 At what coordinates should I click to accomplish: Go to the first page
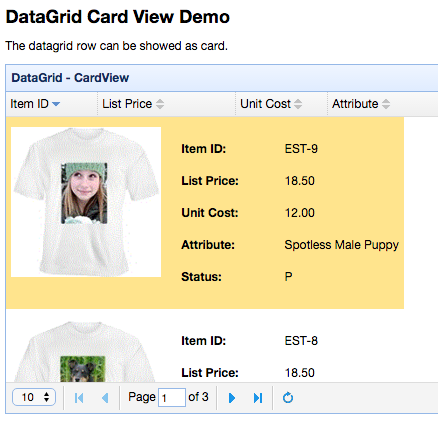point(79,398)
